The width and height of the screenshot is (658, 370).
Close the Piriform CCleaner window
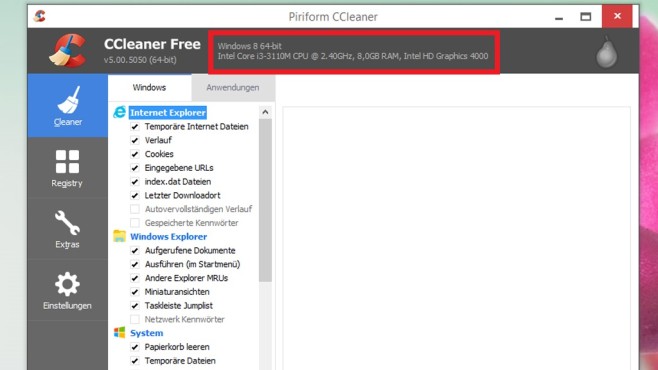tap(617, 16)
